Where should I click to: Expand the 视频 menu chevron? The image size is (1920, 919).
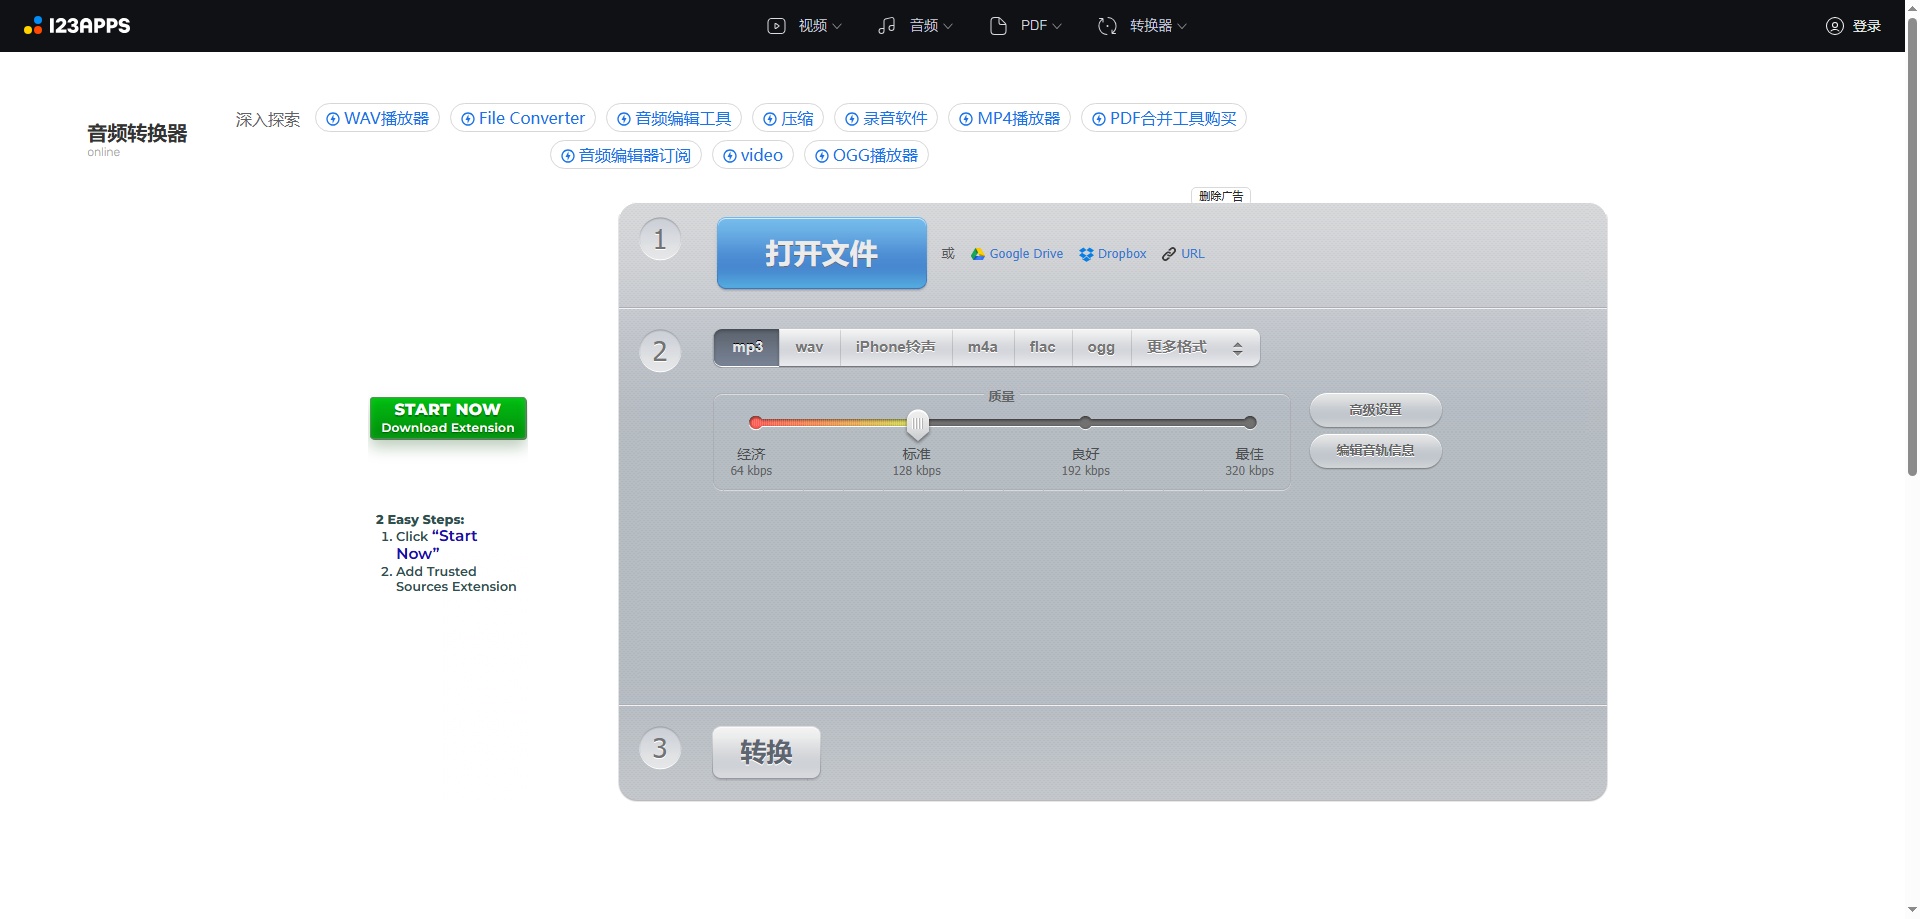point(837,26)
